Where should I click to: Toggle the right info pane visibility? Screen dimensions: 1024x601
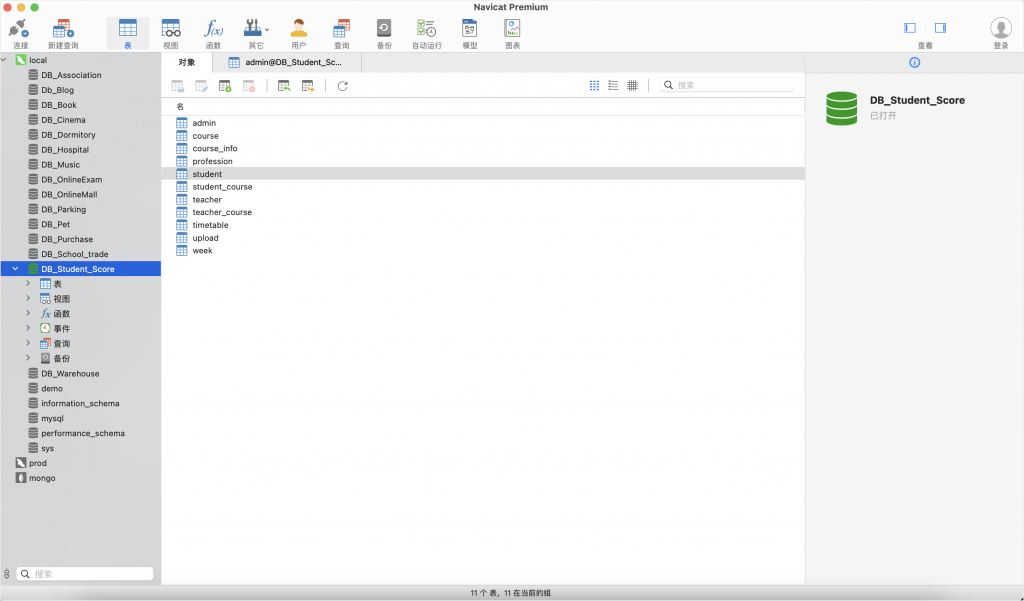[x=940, y=28]
